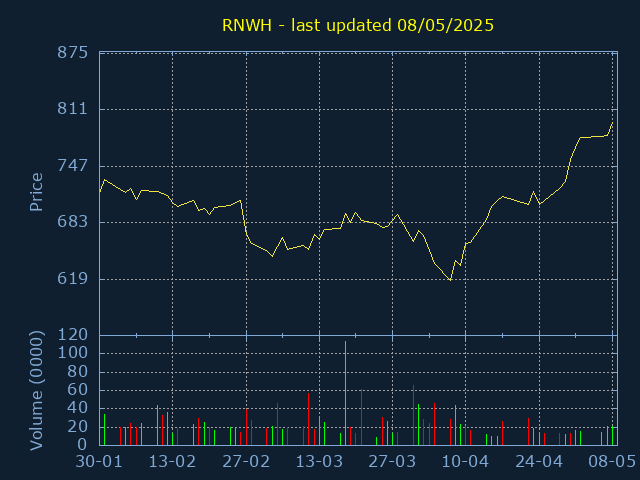This screenshot has width=640, height=480.
Task: Click the 08-05 date label
Action: [612, 462]
